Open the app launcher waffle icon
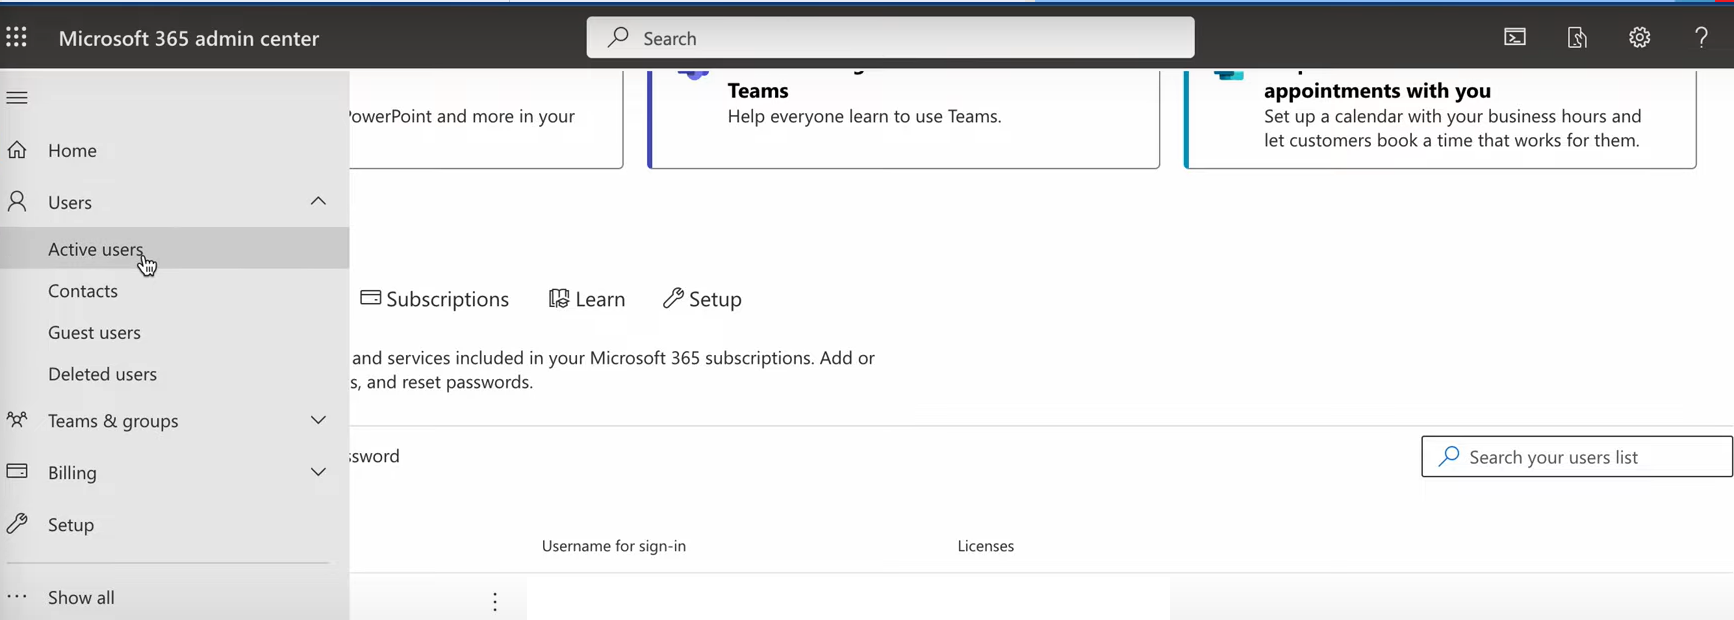Image resolution: width=1734 pixels, height=620 pixels. [x=16, y=38]
